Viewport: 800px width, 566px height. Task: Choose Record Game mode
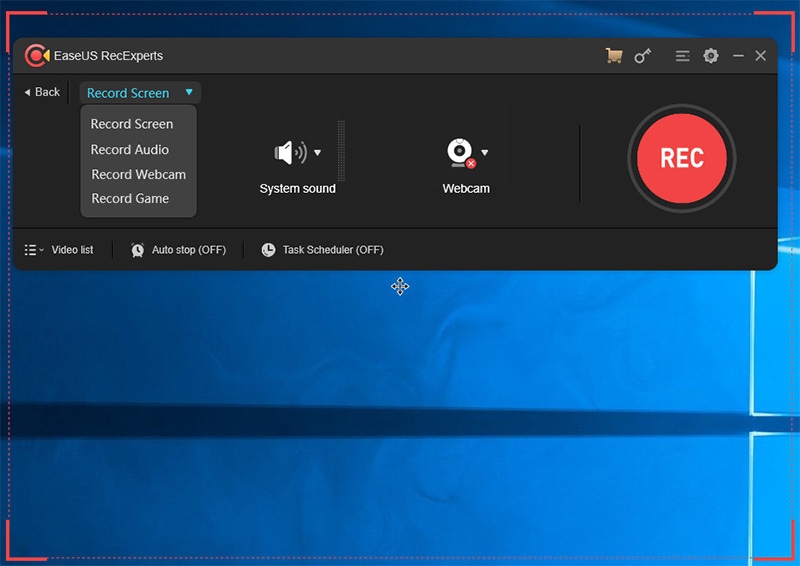[130, 199]
